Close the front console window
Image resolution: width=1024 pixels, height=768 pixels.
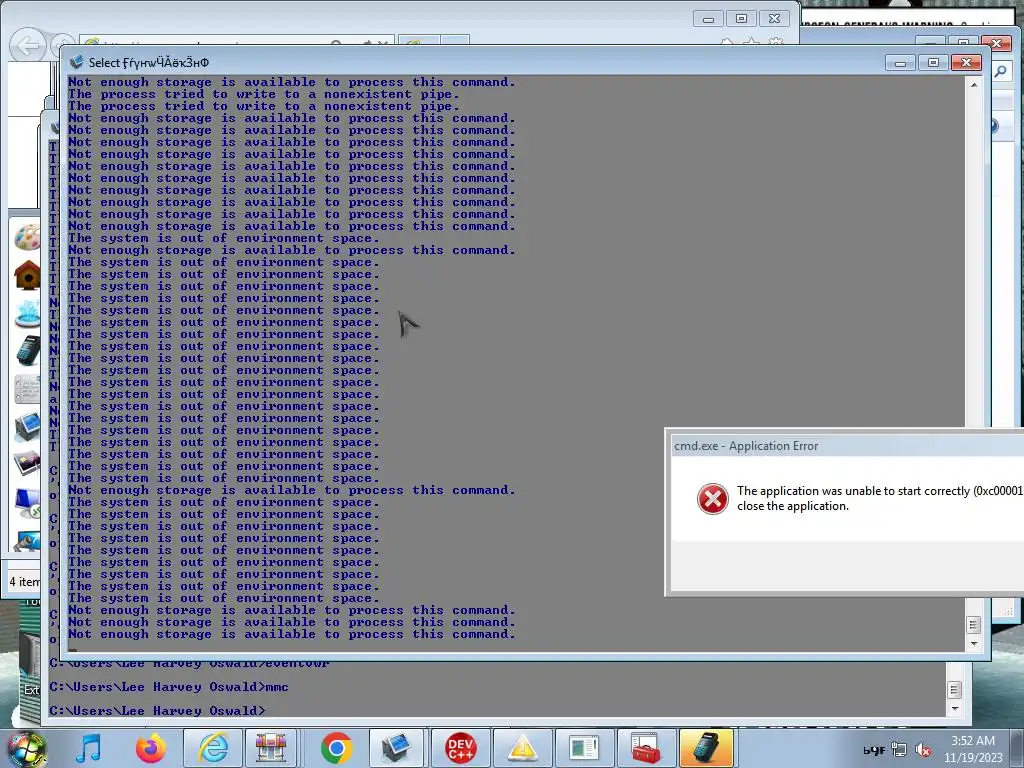click(x=966, y=63)
